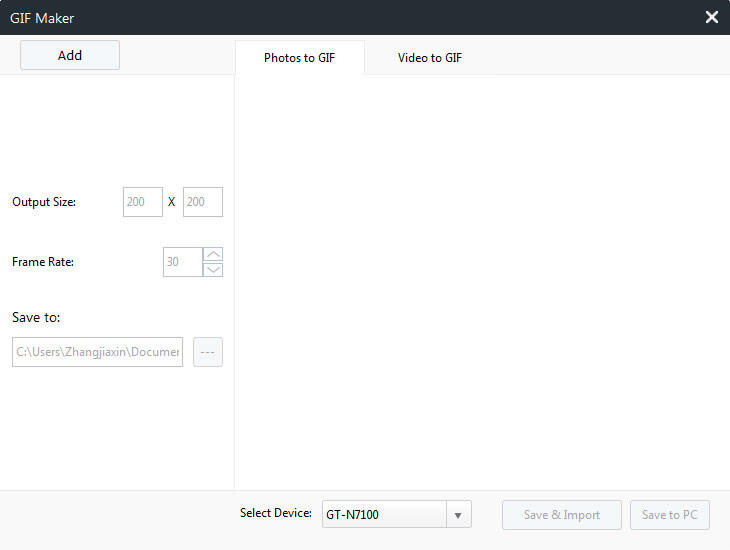
Task: Click the Output Size height field
Action: (203, 202)
